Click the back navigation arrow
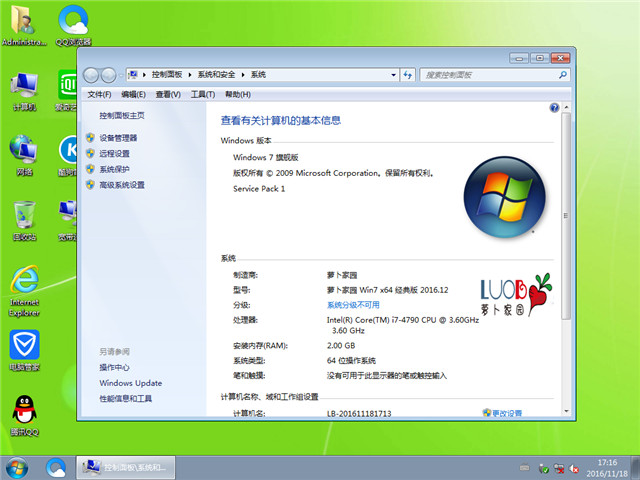This screenshot has width=640, height=480. (91, 75)
